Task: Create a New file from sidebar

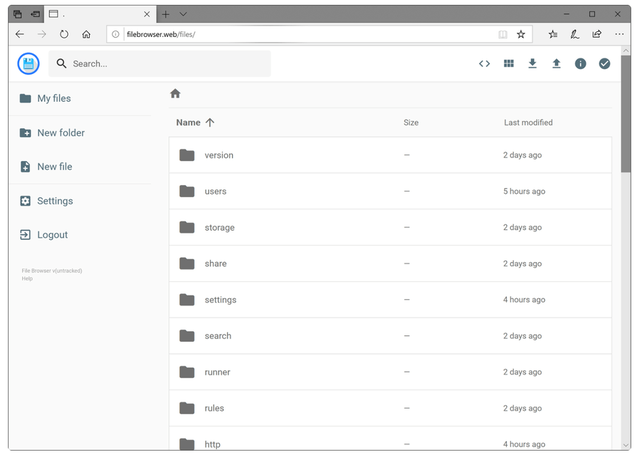Action: (x=46, y=166)
